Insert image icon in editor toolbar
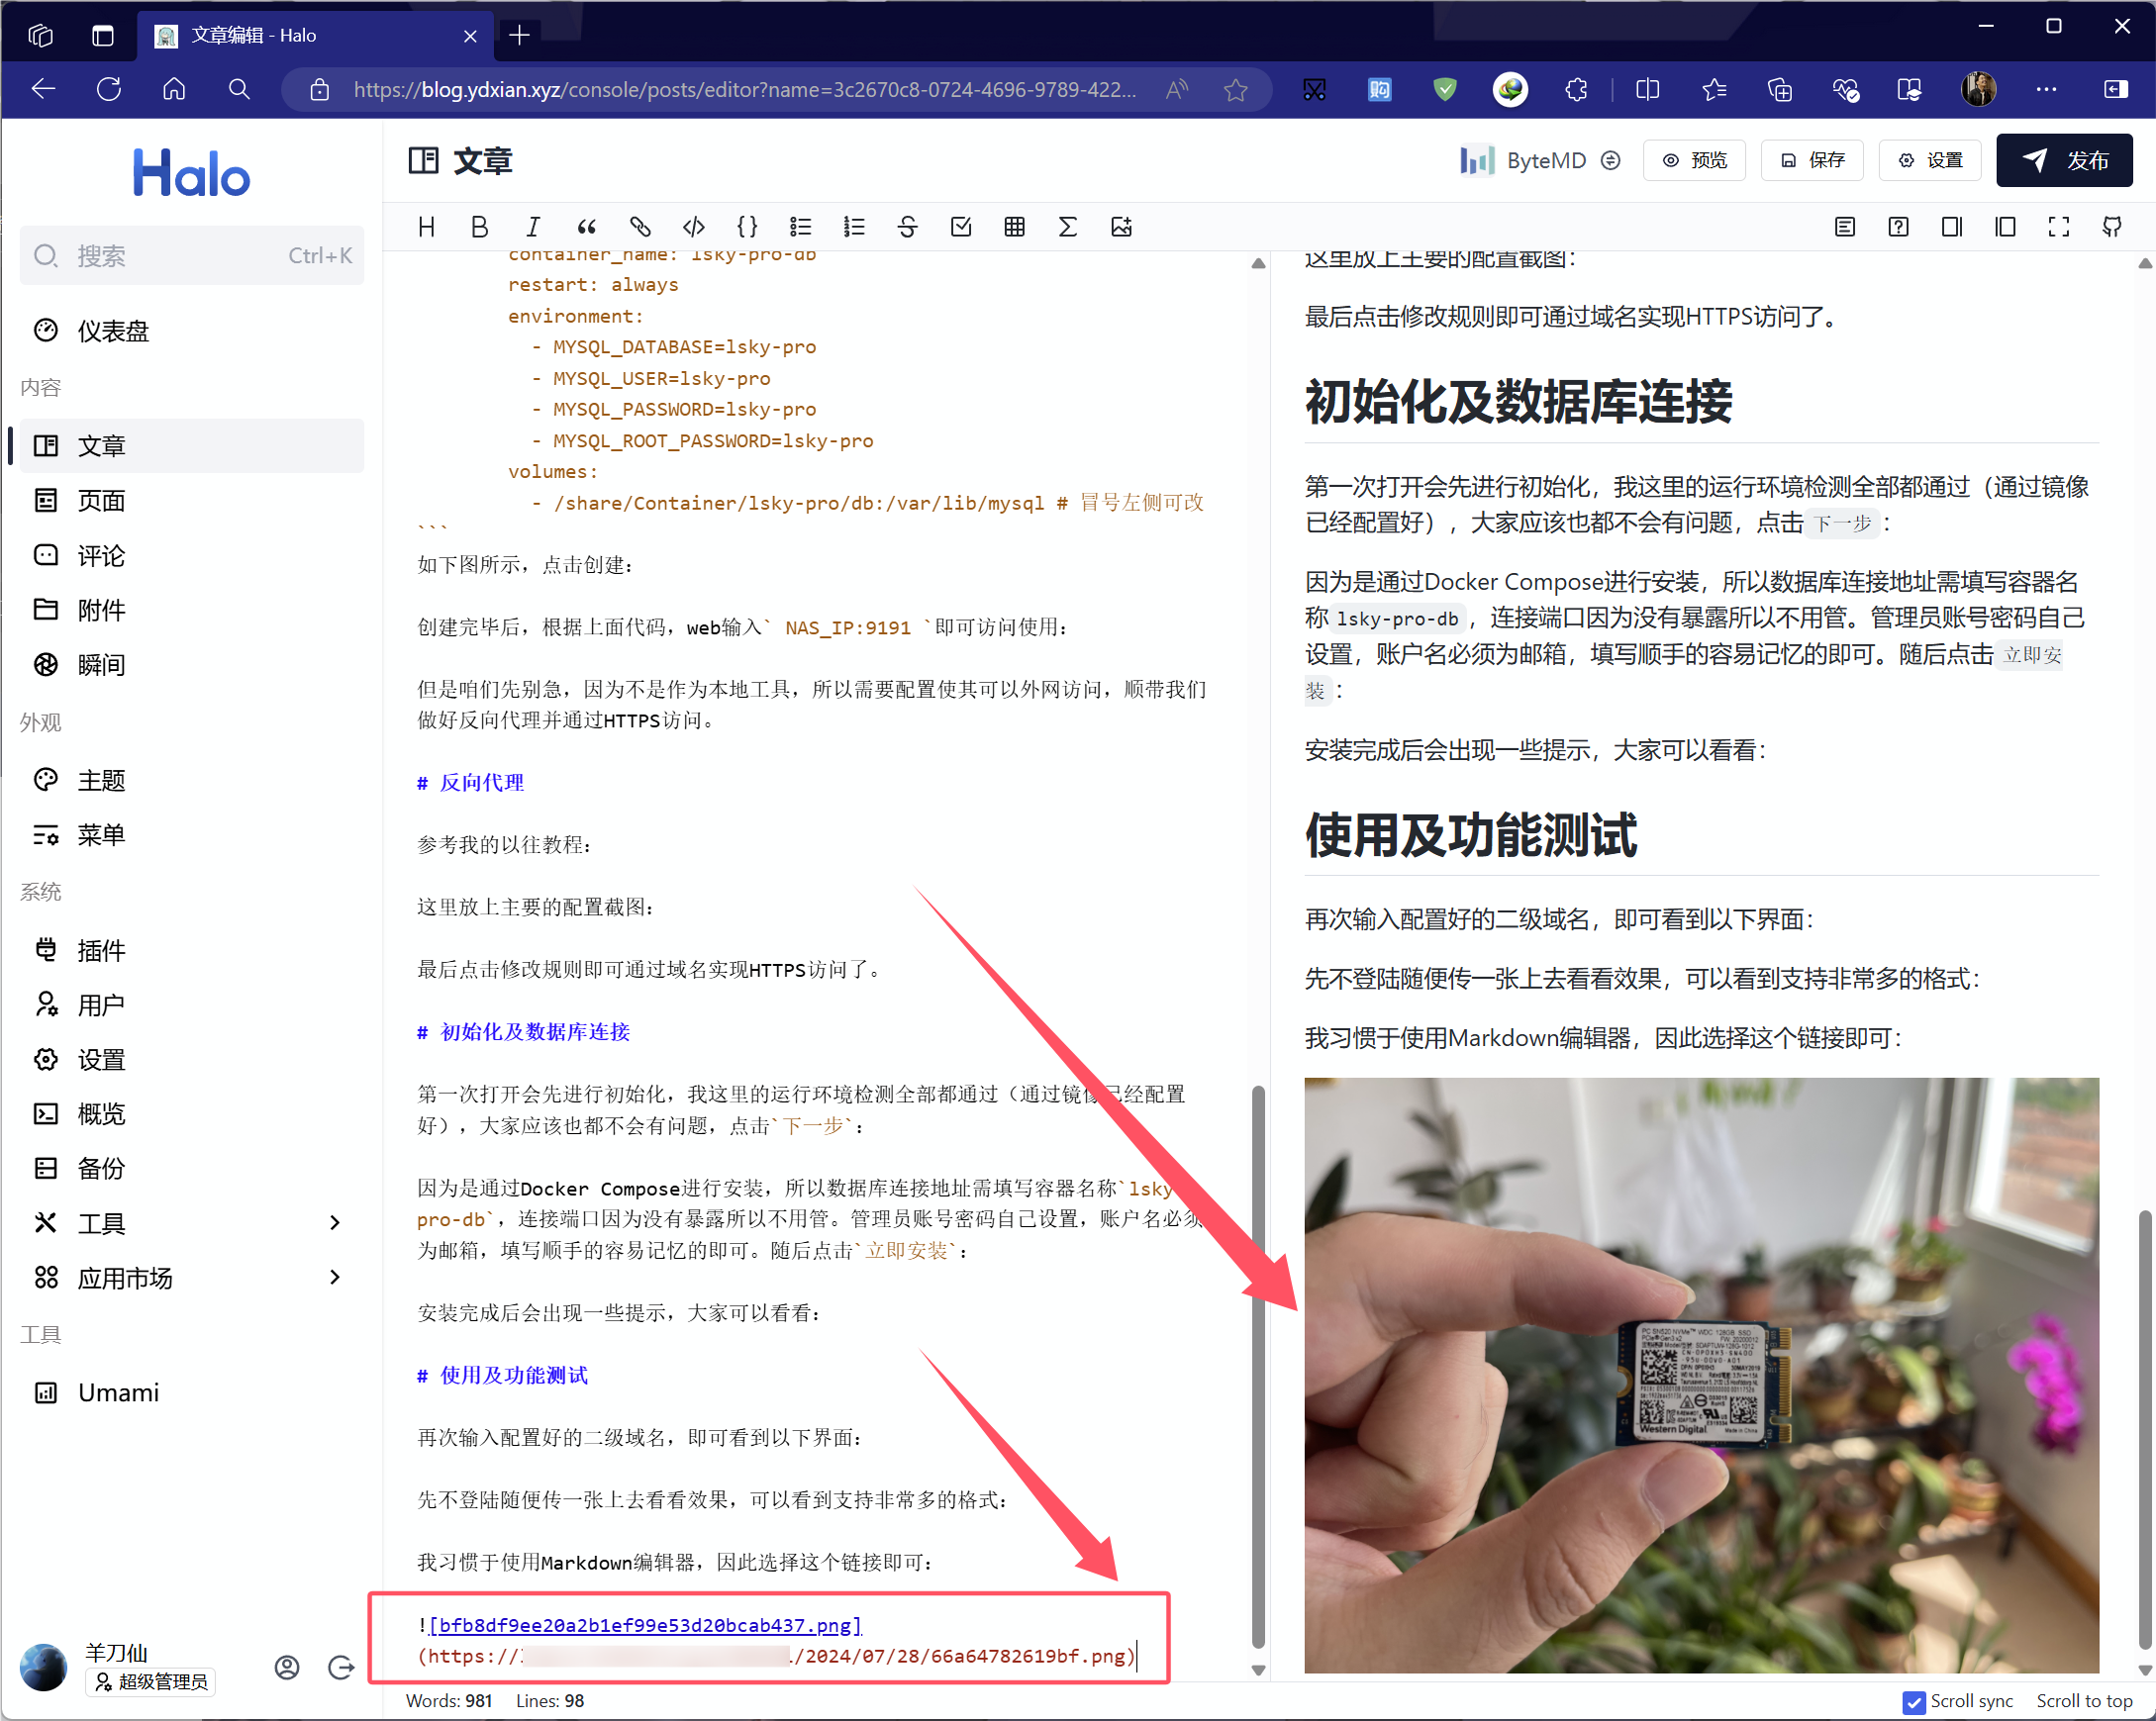Viewport: 2156px width, 1721px height. point(1121,227)
